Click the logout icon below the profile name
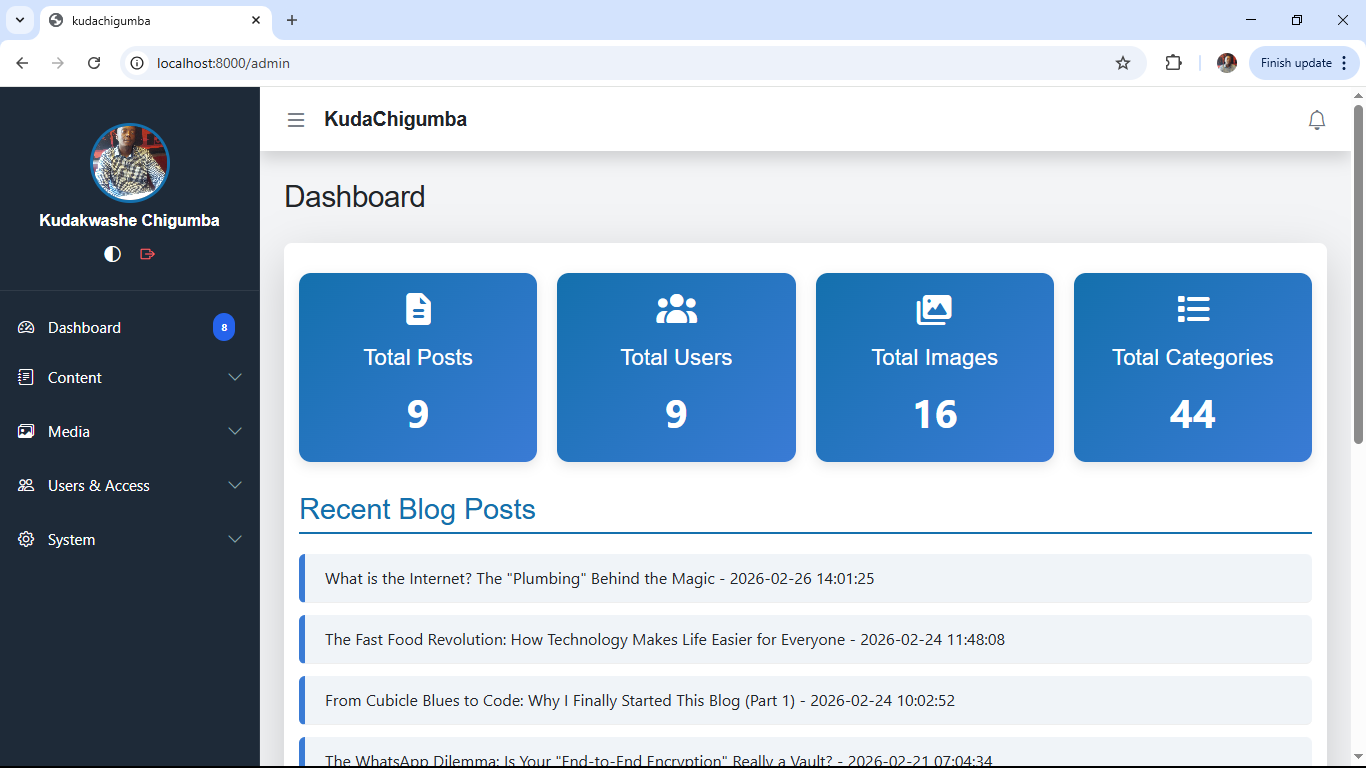 click(147, 254)
